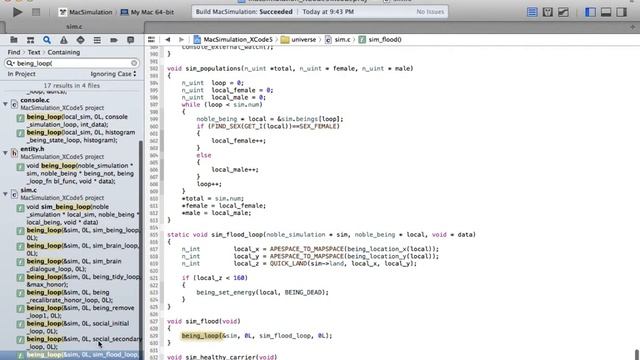Open the universe folder in jump bar

click(x=298, y=40)
